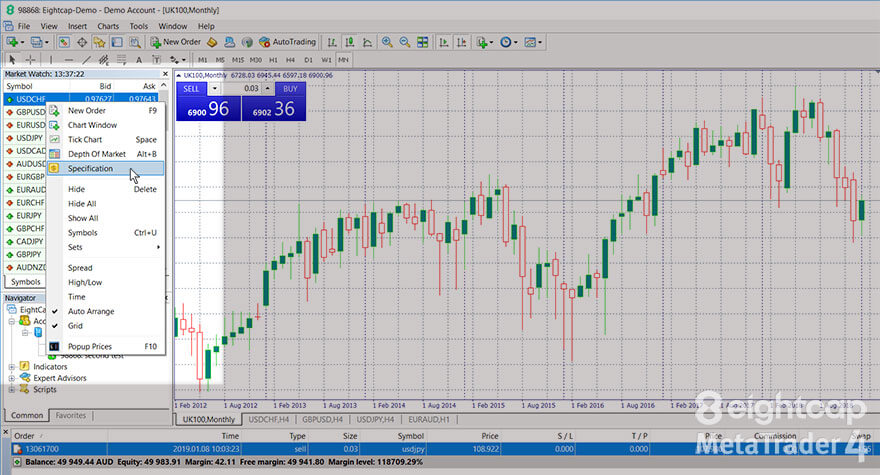Select the Fibonacci retracement tool
The width and height of the screenshot is (880, 475).
tap(121, 60)
